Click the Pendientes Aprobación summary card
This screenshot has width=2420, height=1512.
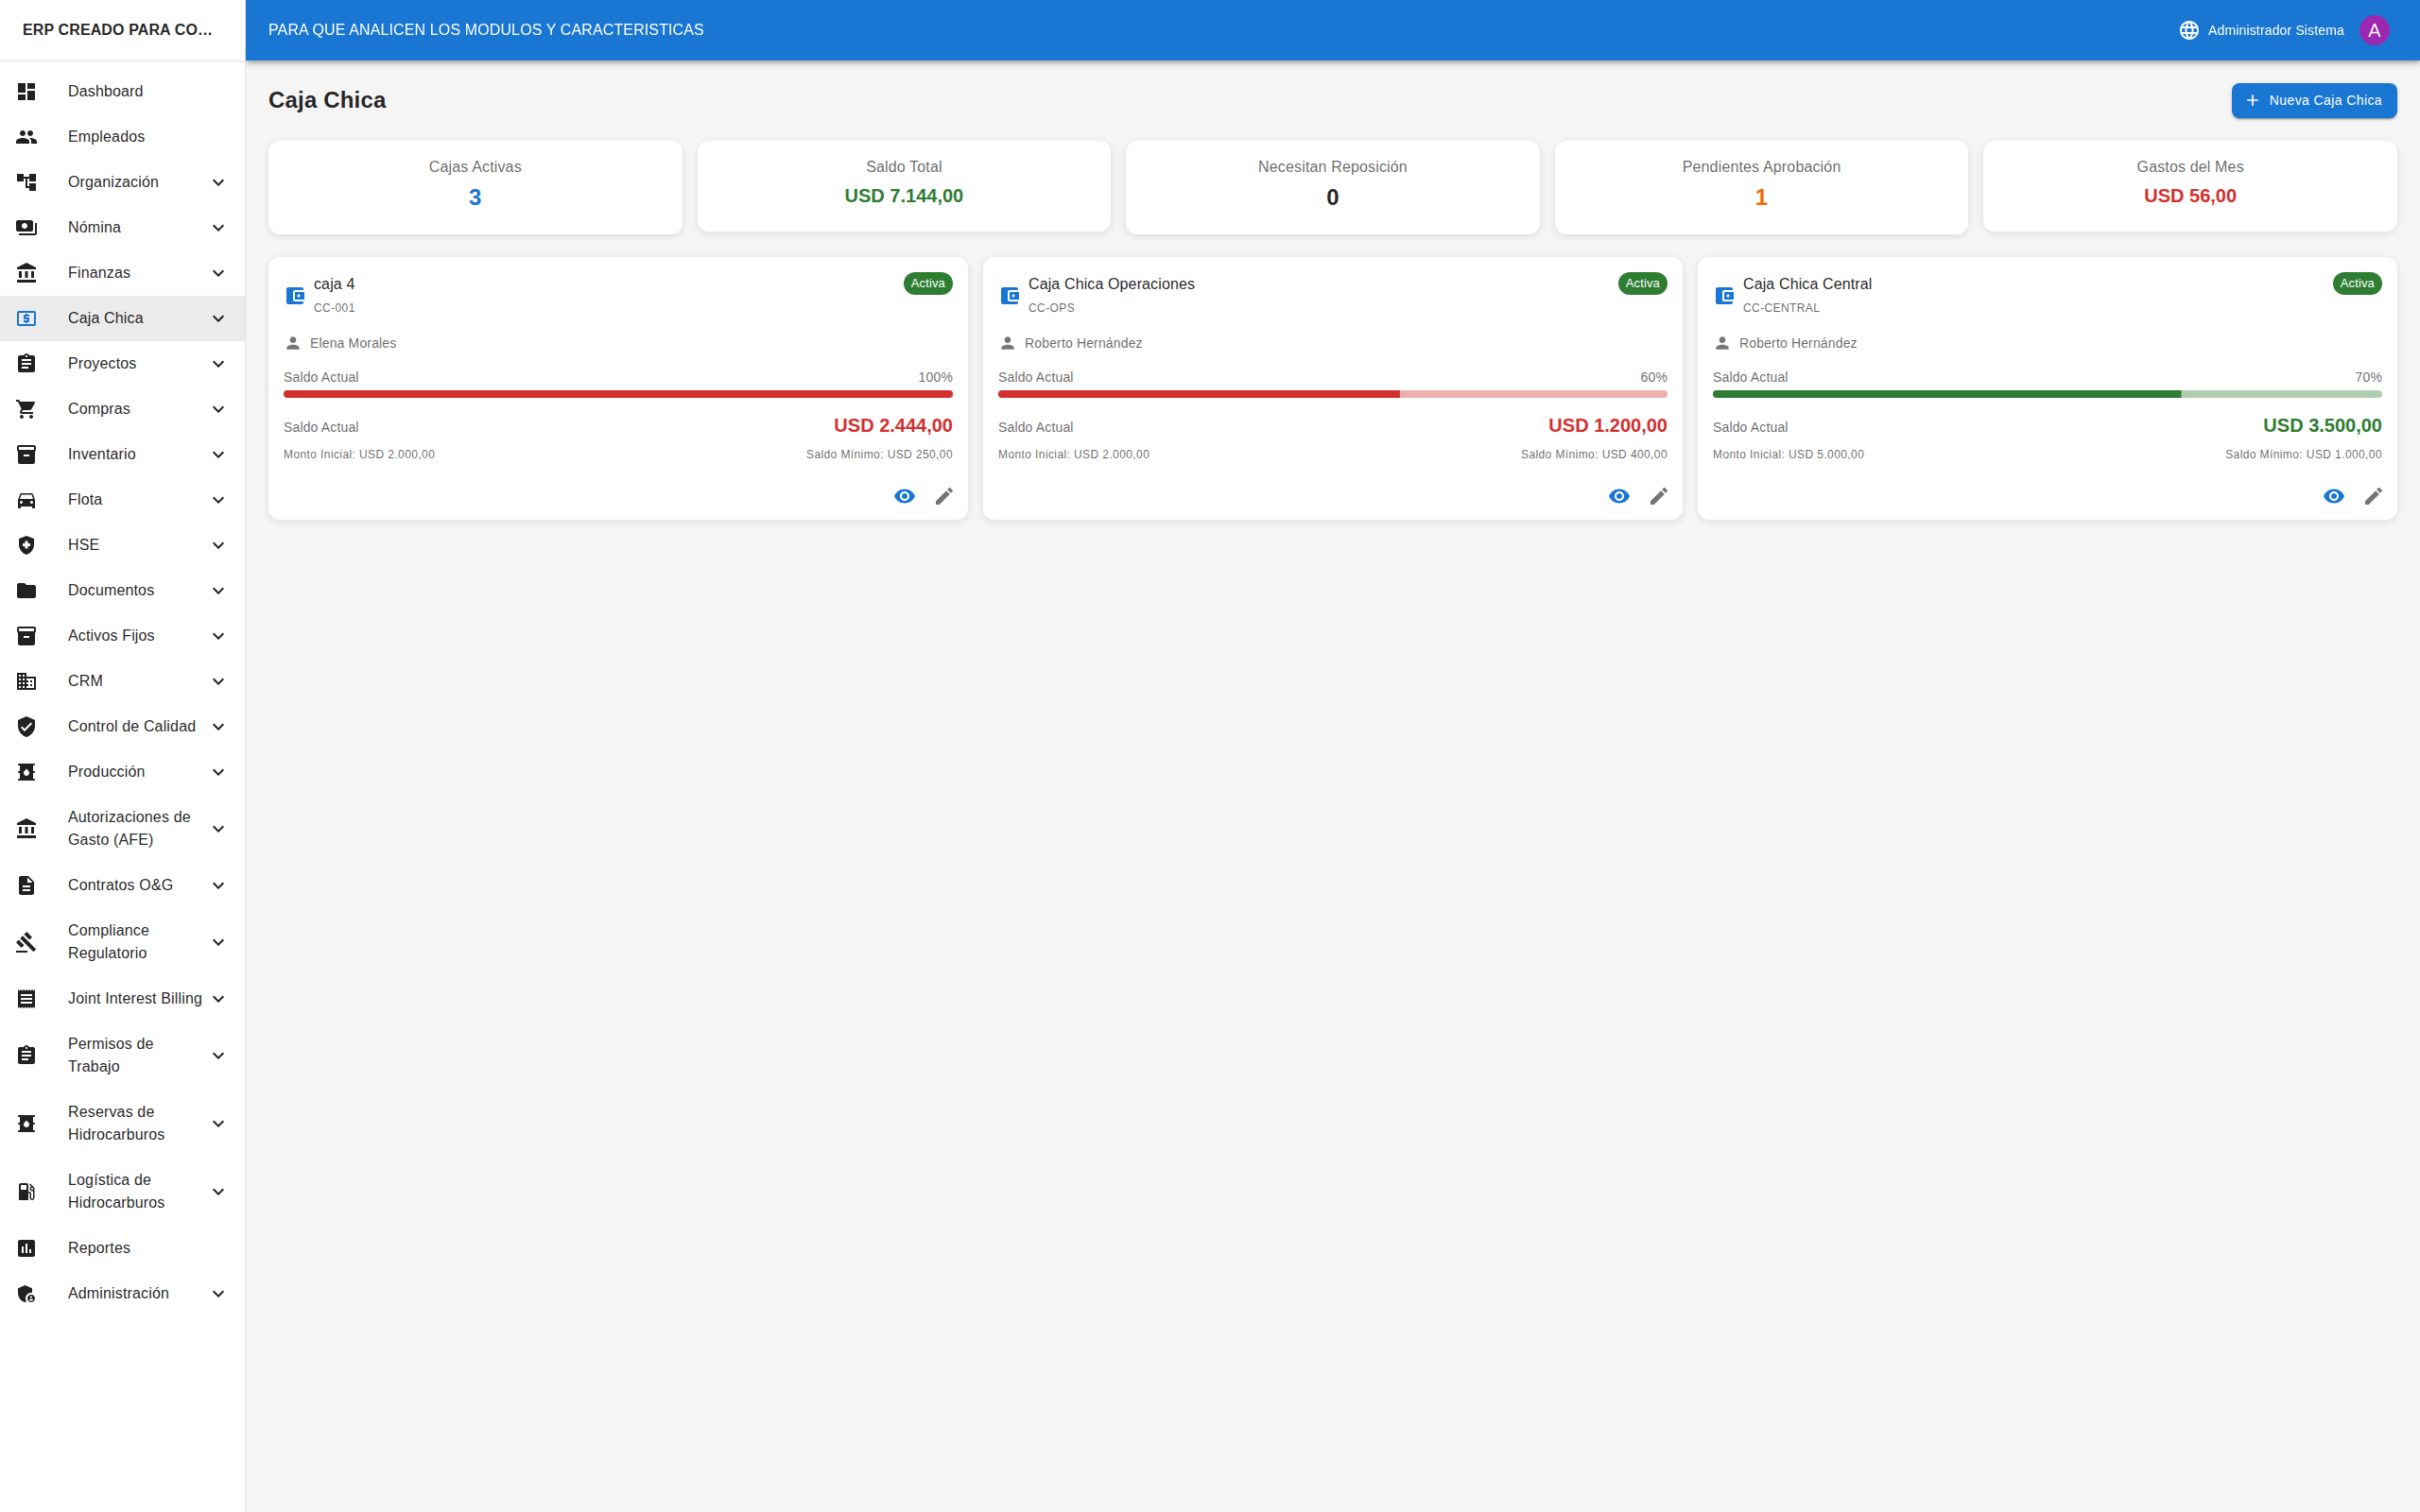click(x=1760, y=187)
